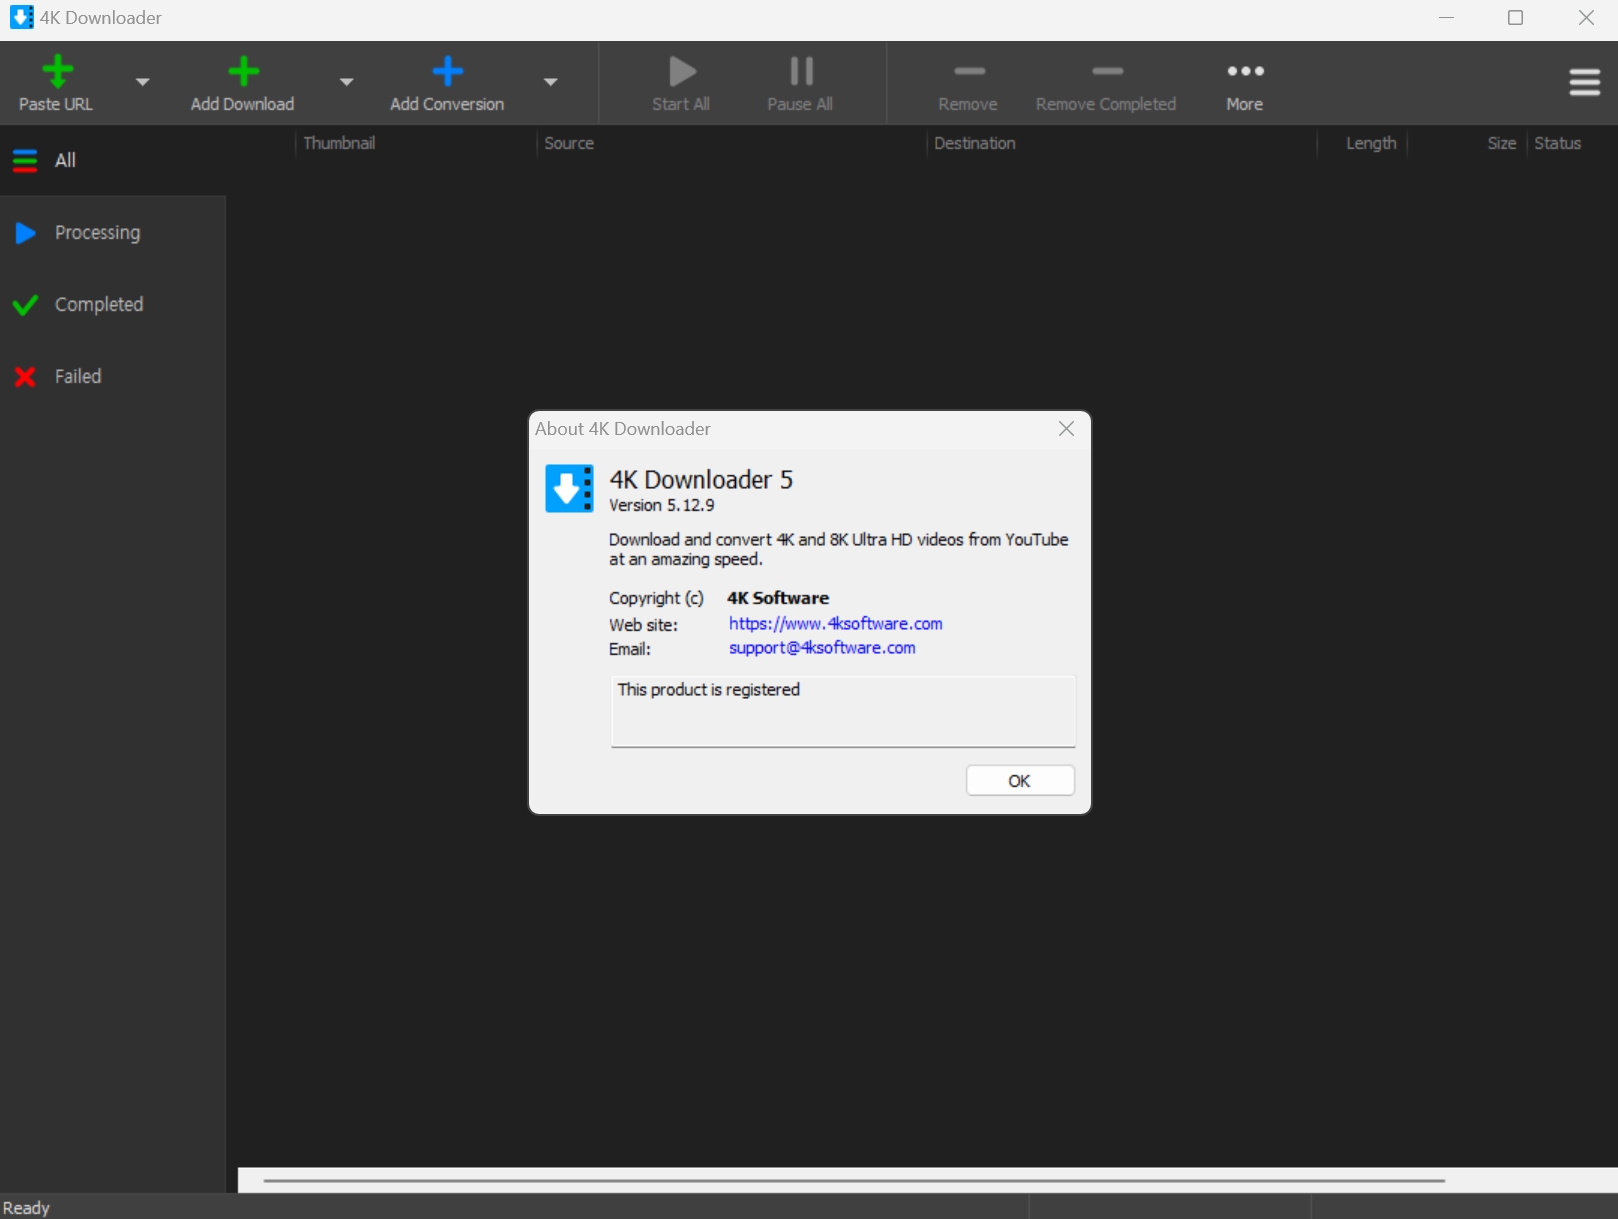This screenshot has height=1219, width=1618.
Task: Click Remove Completed in the toolbar
Action: (1106, 84)
